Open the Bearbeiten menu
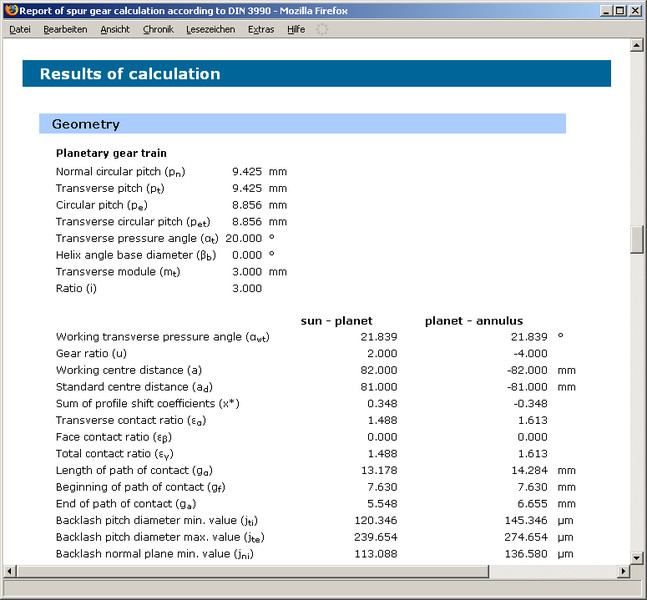 coord(66,30)
